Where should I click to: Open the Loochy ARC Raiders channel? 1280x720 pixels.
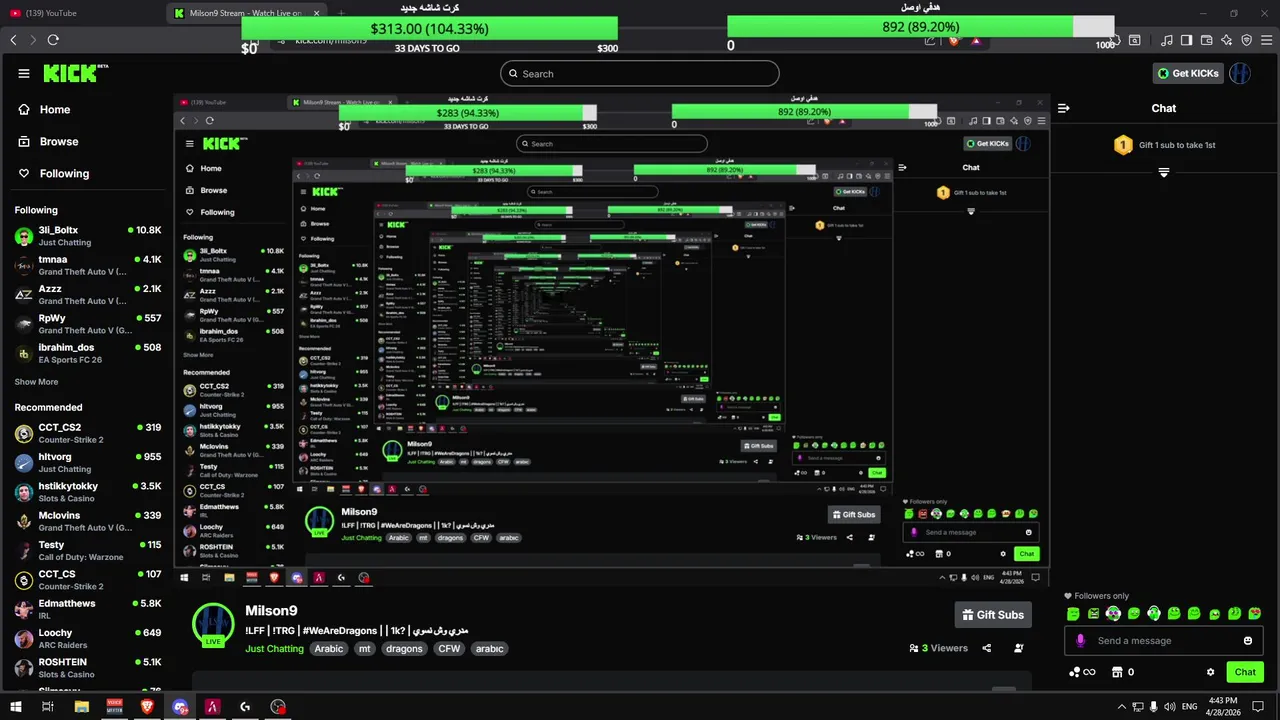87,638
